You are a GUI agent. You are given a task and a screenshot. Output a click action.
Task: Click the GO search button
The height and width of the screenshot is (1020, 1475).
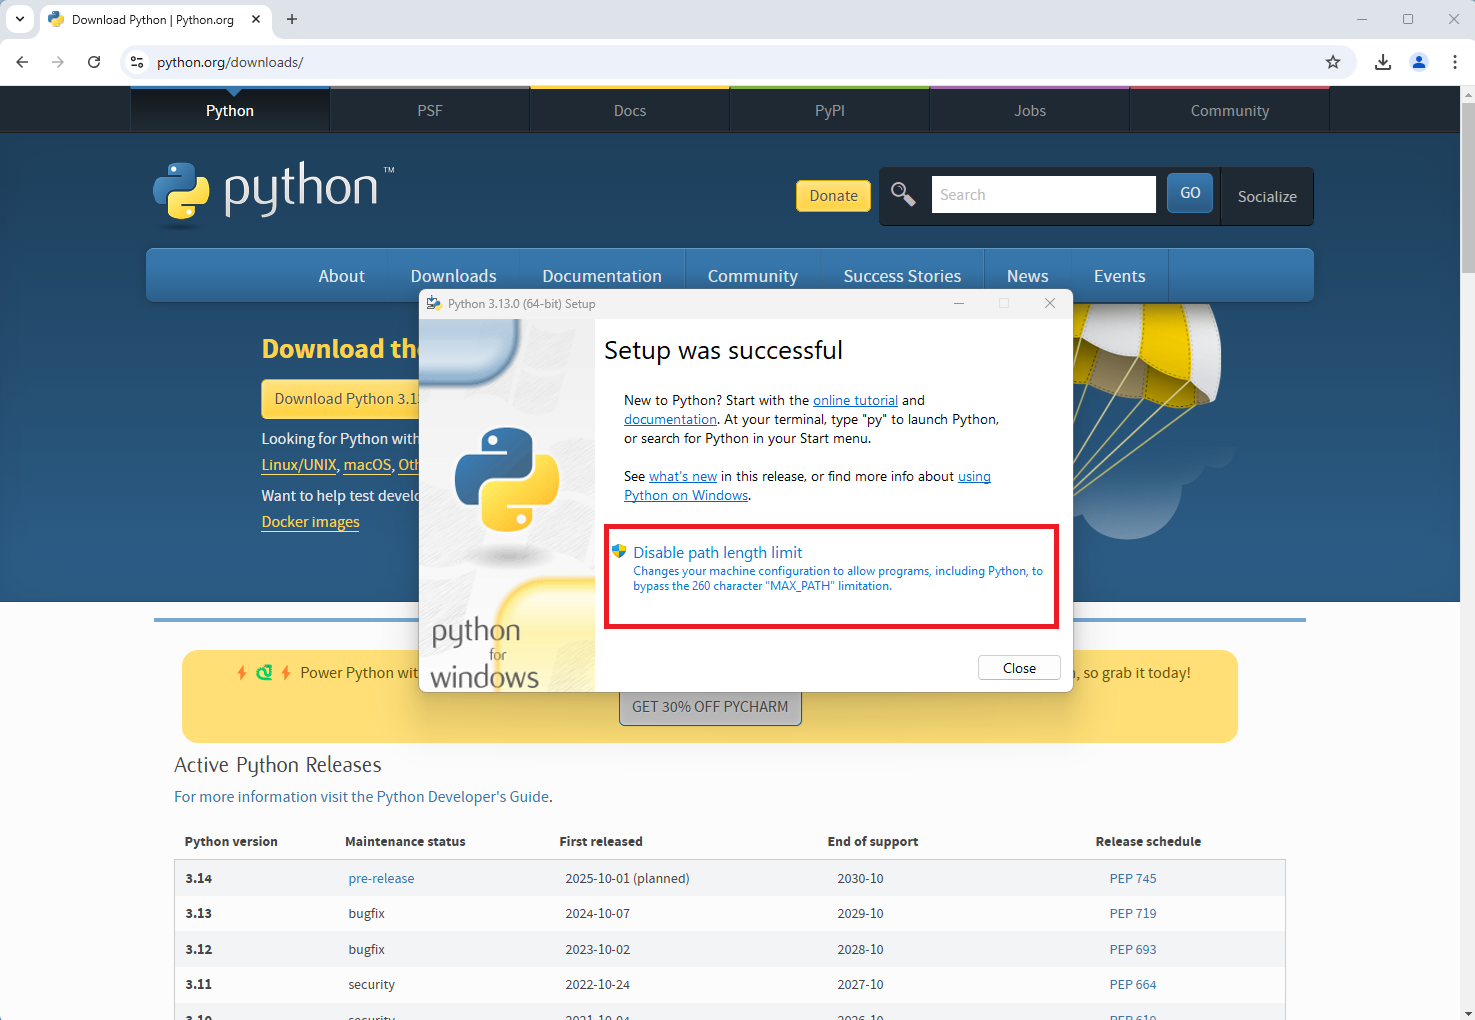pyautogui.click(x=1190, y=193)
